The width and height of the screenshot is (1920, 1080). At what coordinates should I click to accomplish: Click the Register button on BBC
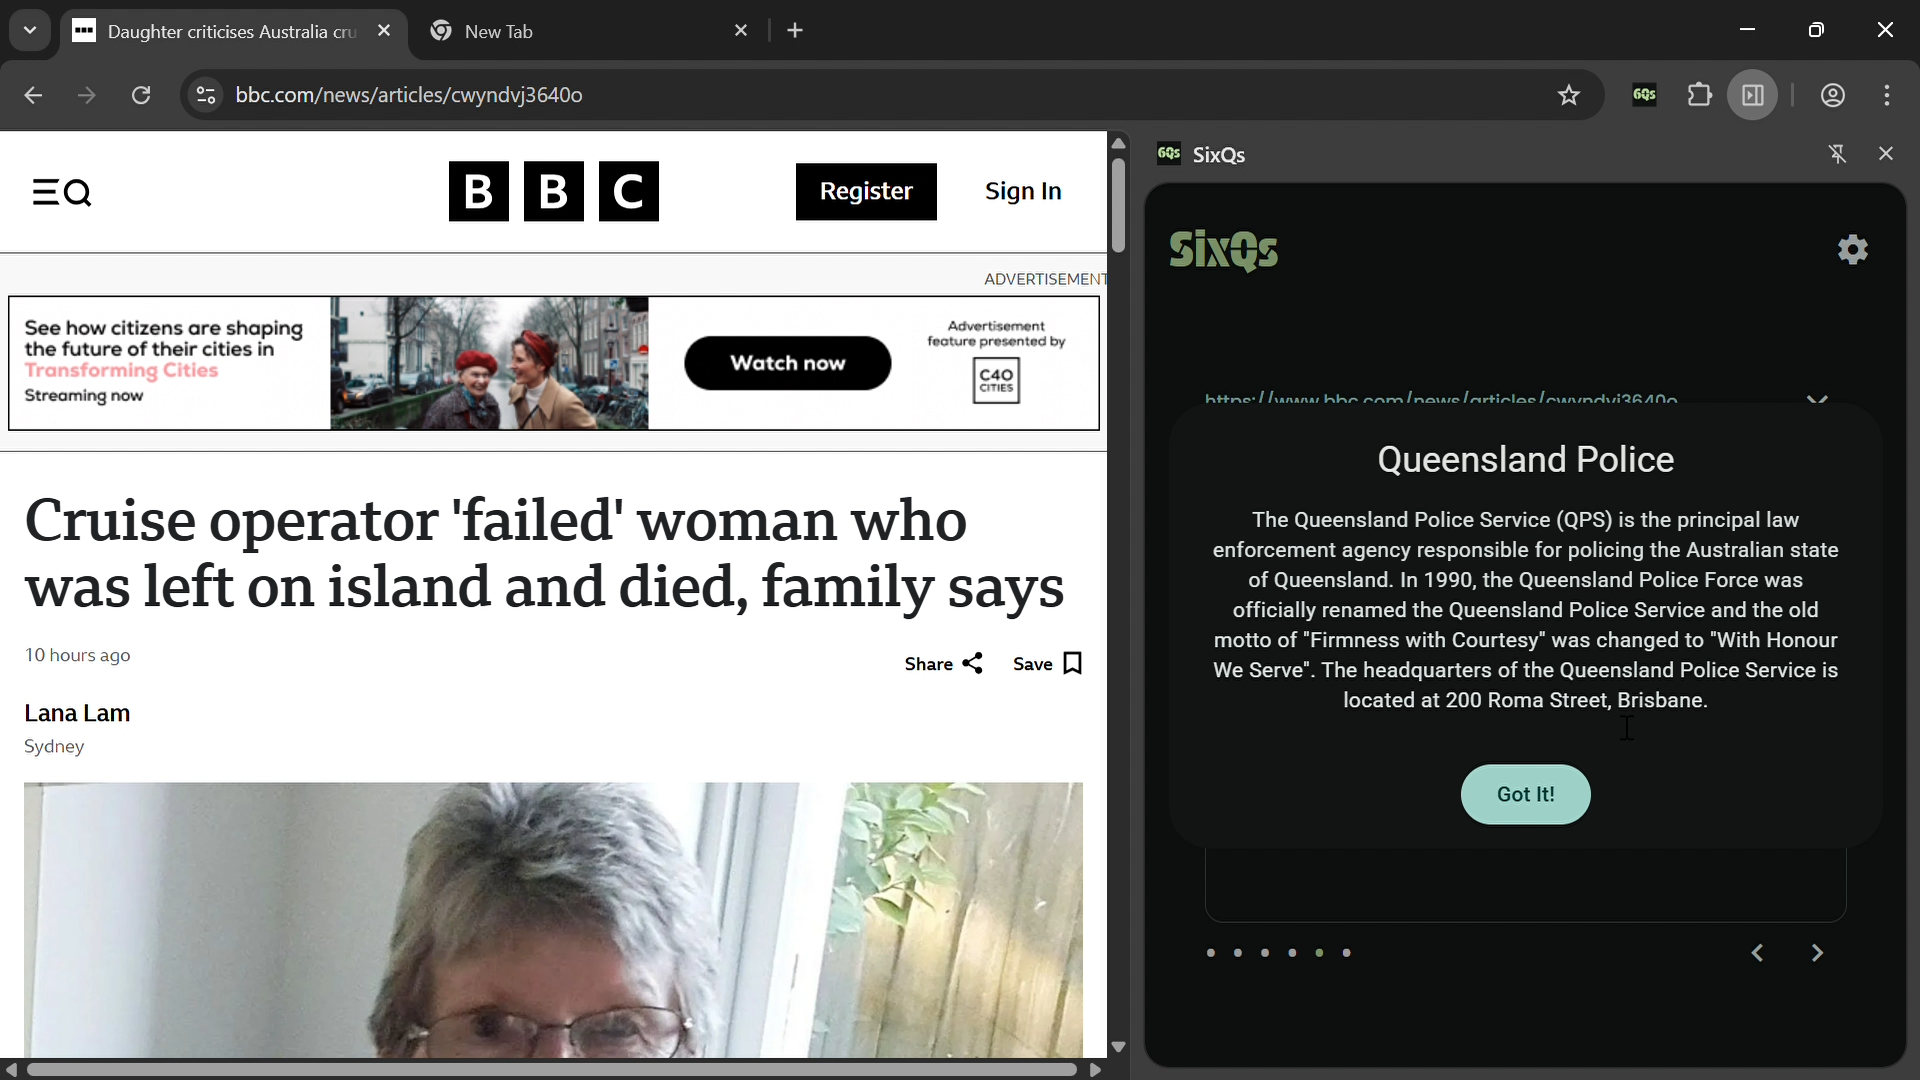tap(866, 192)
